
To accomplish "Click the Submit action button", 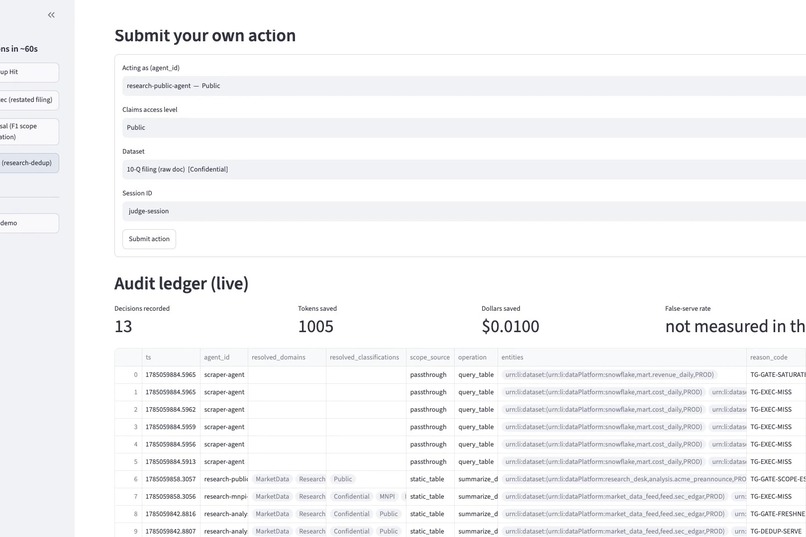I will tap(149, 239).
